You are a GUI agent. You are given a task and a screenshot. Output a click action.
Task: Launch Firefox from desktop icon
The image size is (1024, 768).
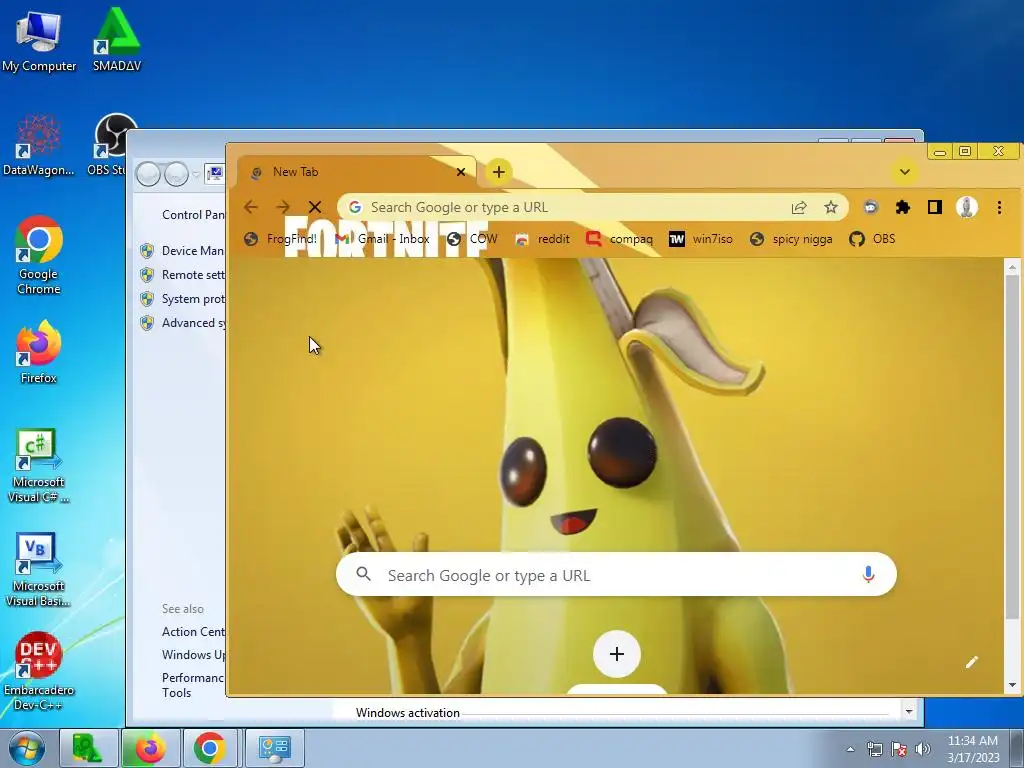coord(39,351)
